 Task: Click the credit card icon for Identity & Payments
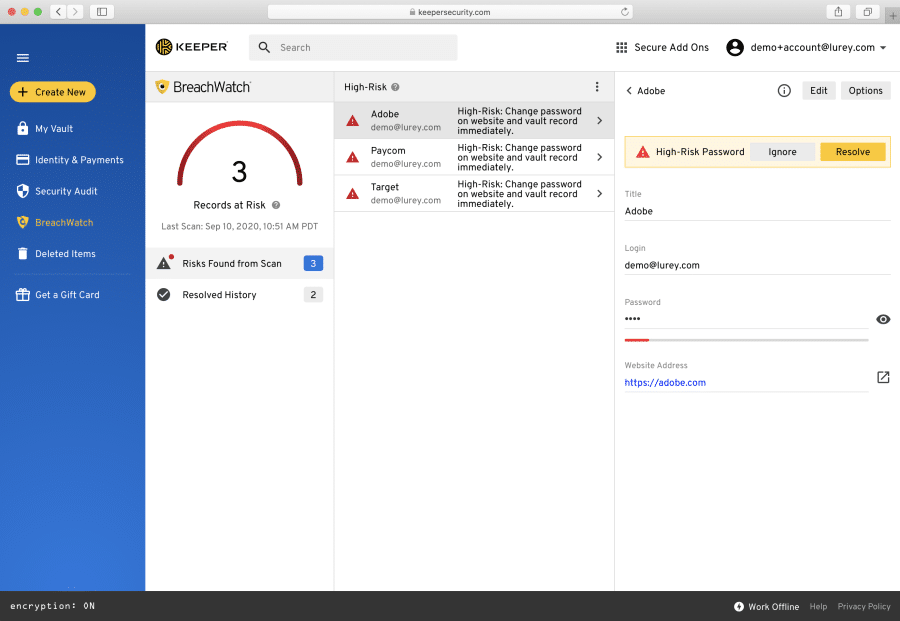pyautogui.click(x=22, y=160)
